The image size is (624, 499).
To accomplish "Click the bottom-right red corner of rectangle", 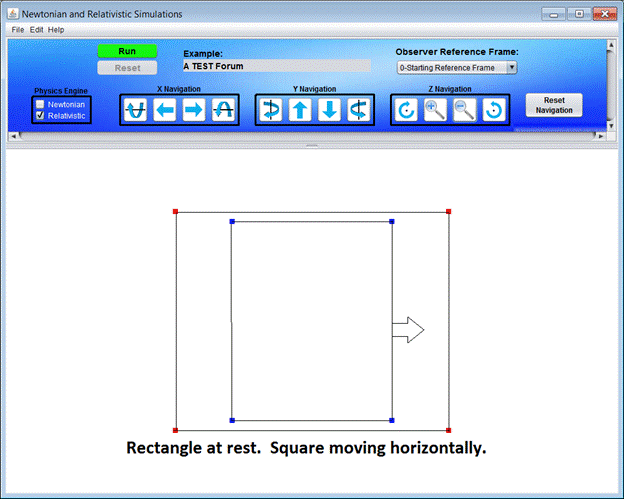I will [448, 430].
